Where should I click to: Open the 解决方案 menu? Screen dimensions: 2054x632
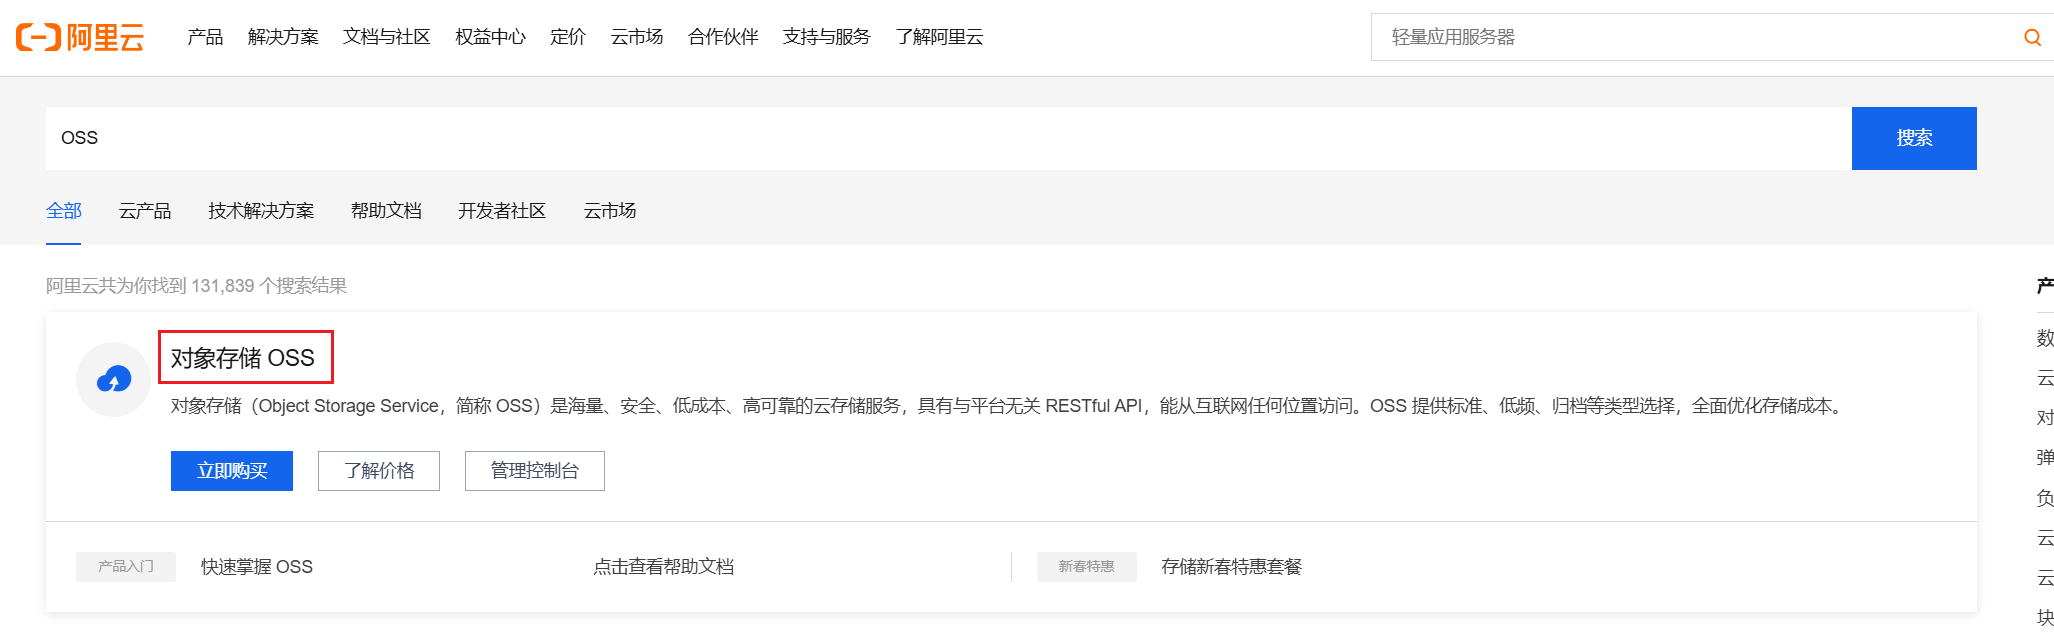pos(283,37)
